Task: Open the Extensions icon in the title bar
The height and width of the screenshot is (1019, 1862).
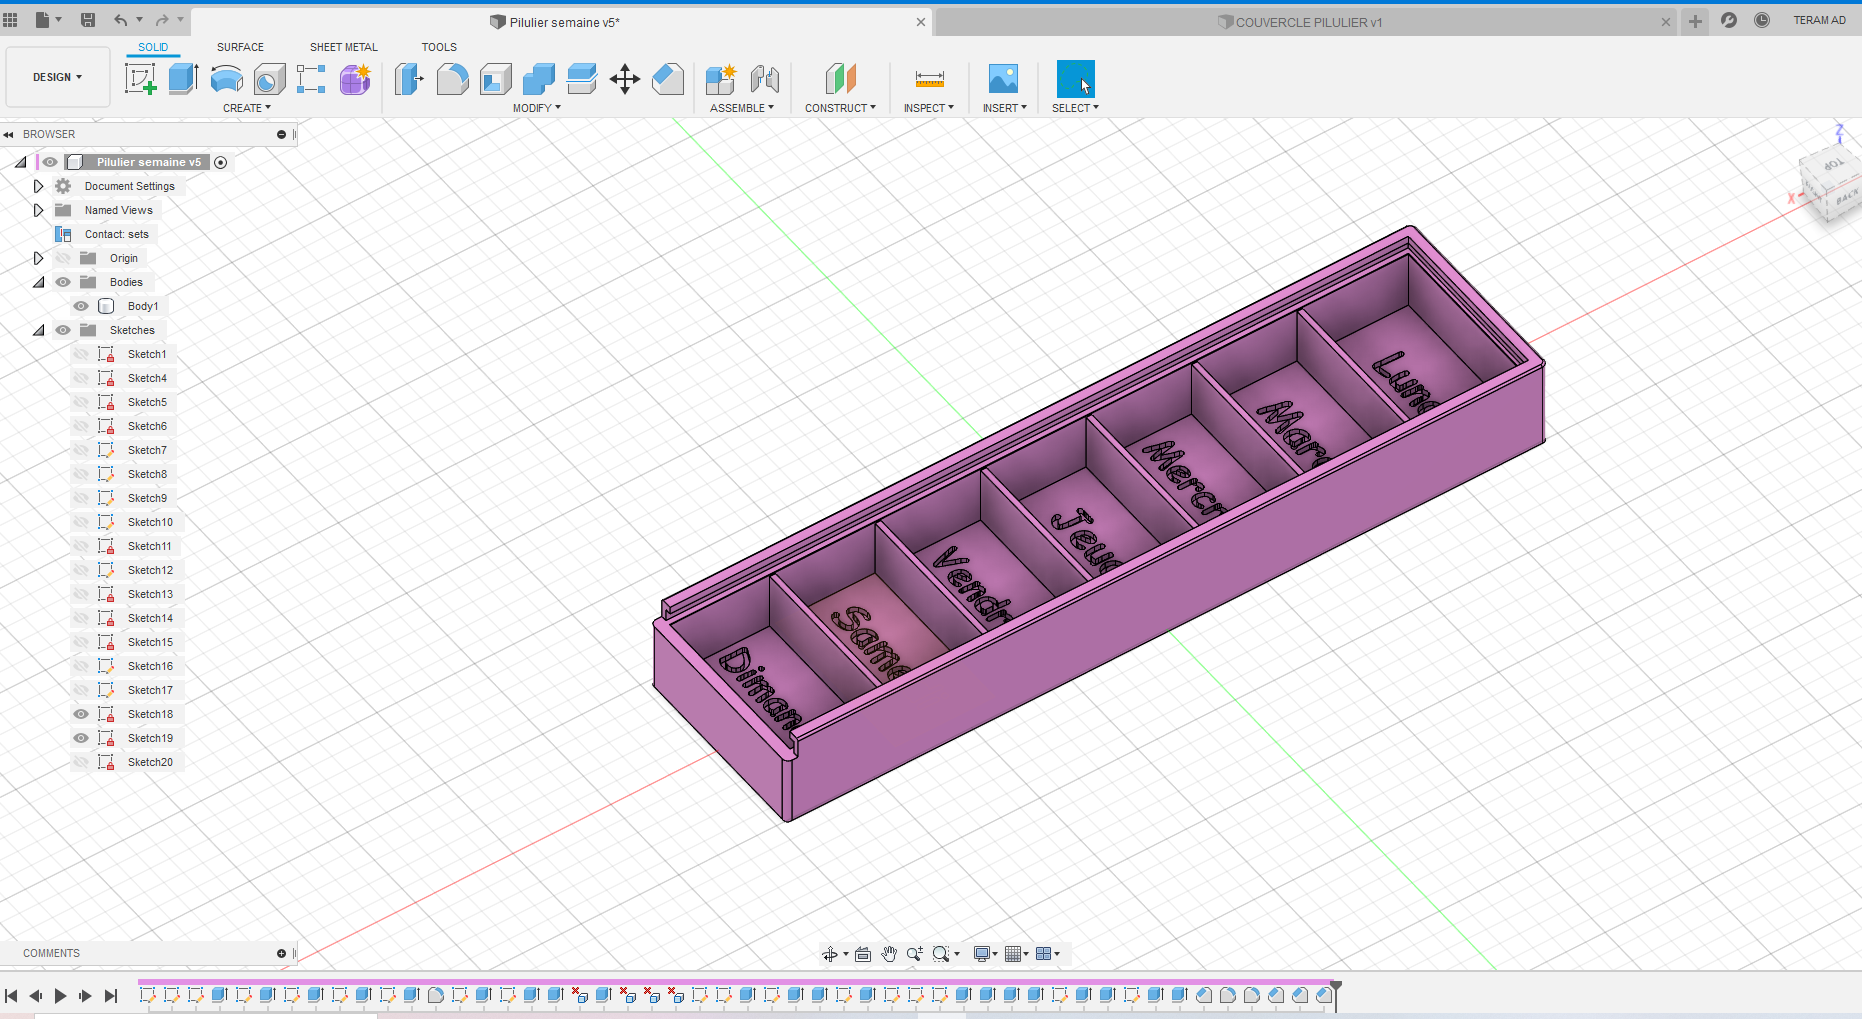Action: point(1729,20)
